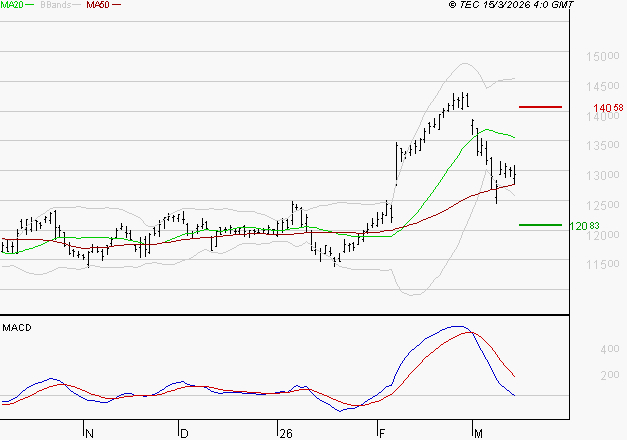
Task: Click the 200 MACD axis label
Action: pos(610,375)
